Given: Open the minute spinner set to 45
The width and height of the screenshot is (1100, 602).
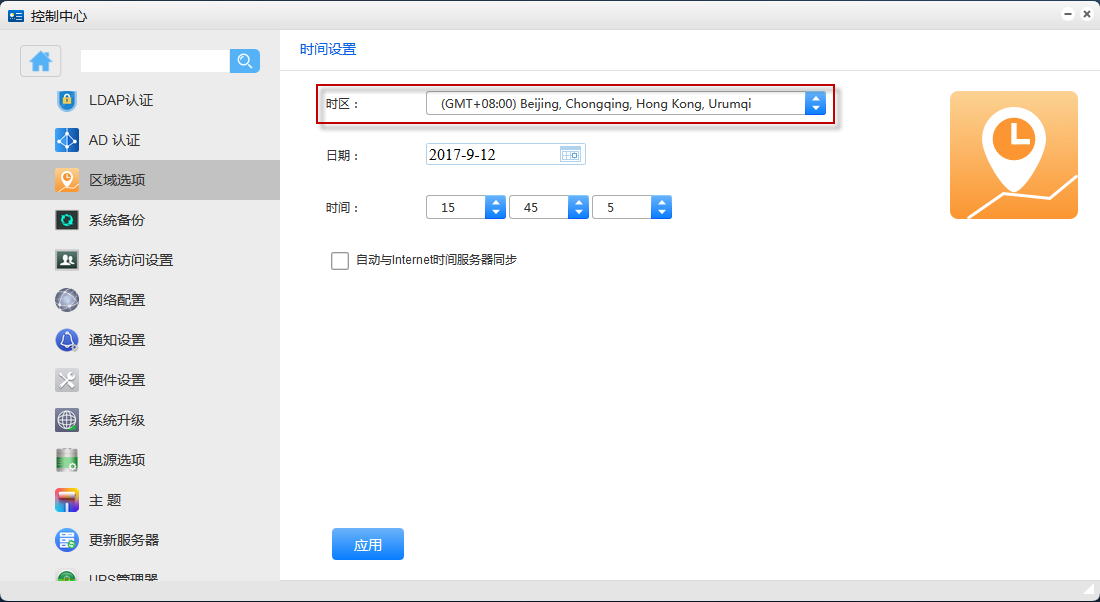Looking at the screenshot, I should [578, 207].
